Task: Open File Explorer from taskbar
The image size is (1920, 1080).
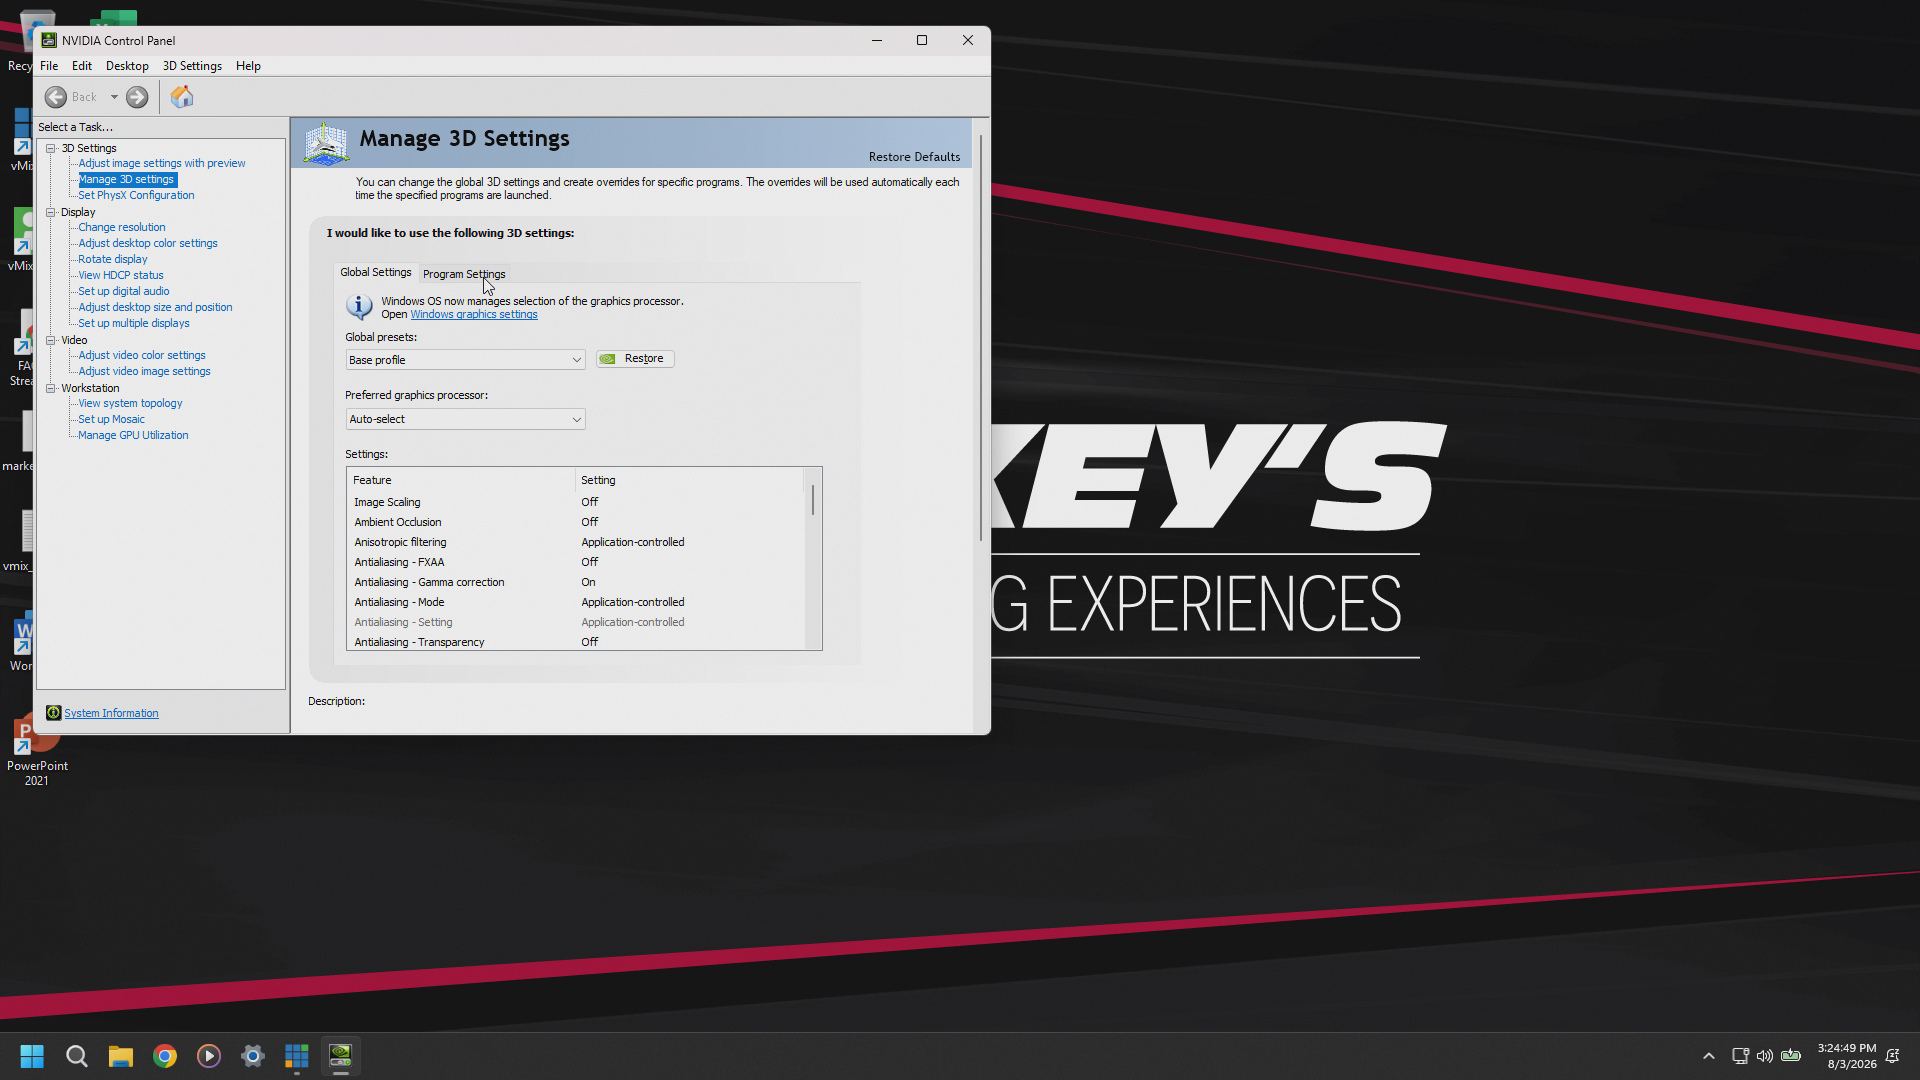Action: pyautogui.click(x=121, y=1056)
